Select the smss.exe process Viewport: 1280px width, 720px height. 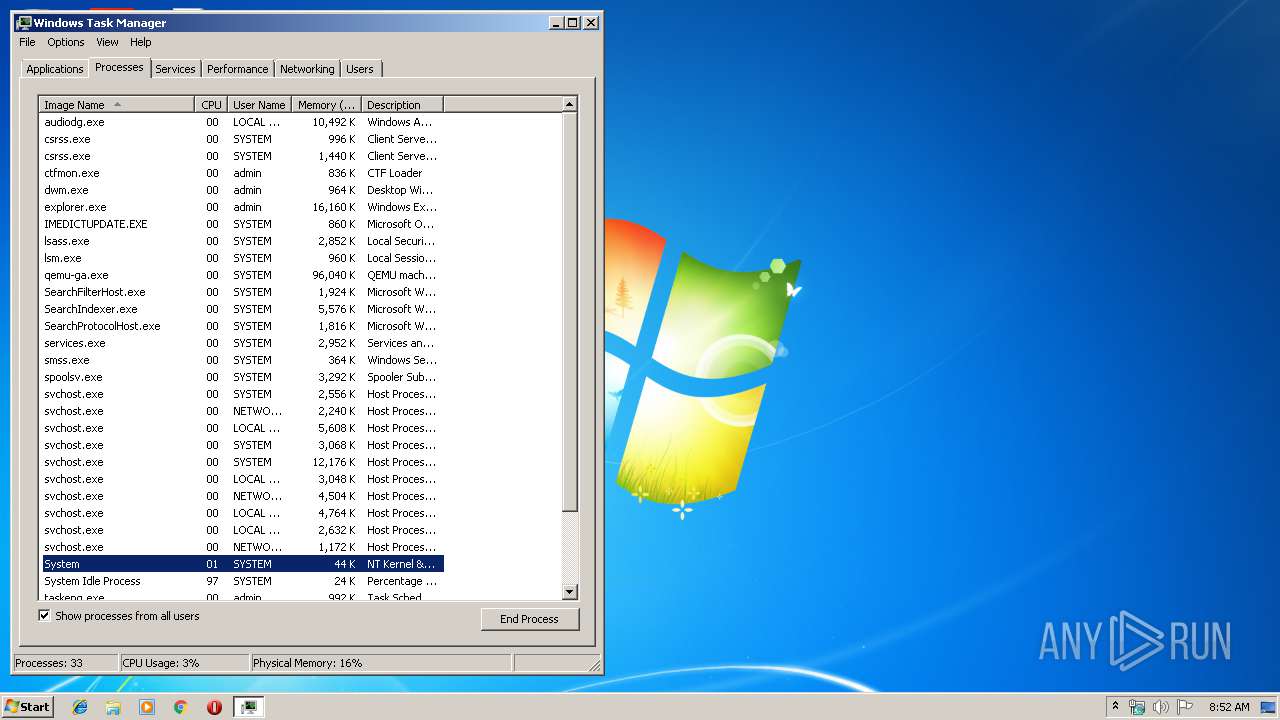(241, 360)
